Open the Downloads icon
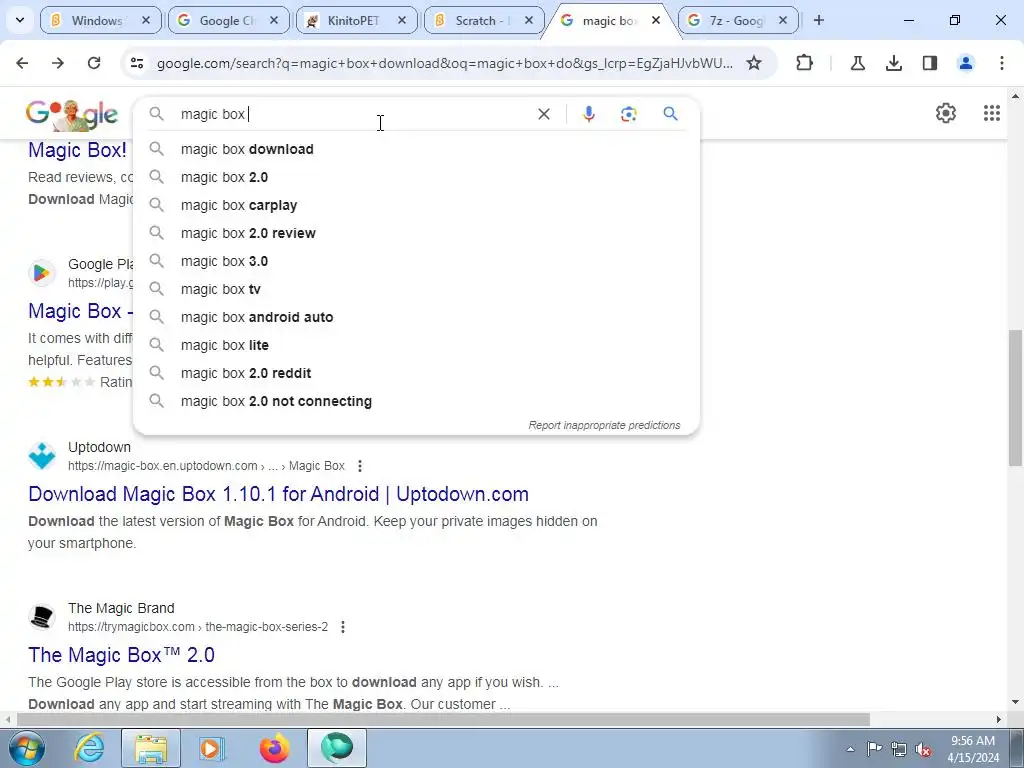1024x768 pixels. pos(894,63)
